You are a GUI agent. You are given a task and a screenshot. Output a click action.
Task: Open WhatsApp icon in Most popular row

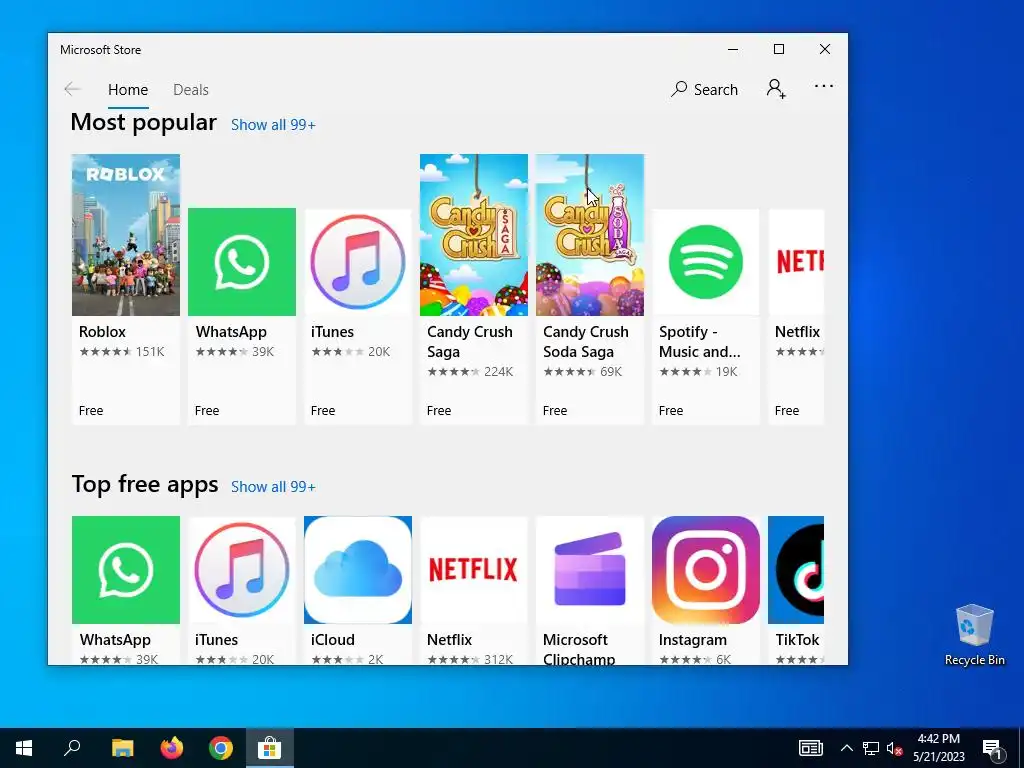coord(242,262)
